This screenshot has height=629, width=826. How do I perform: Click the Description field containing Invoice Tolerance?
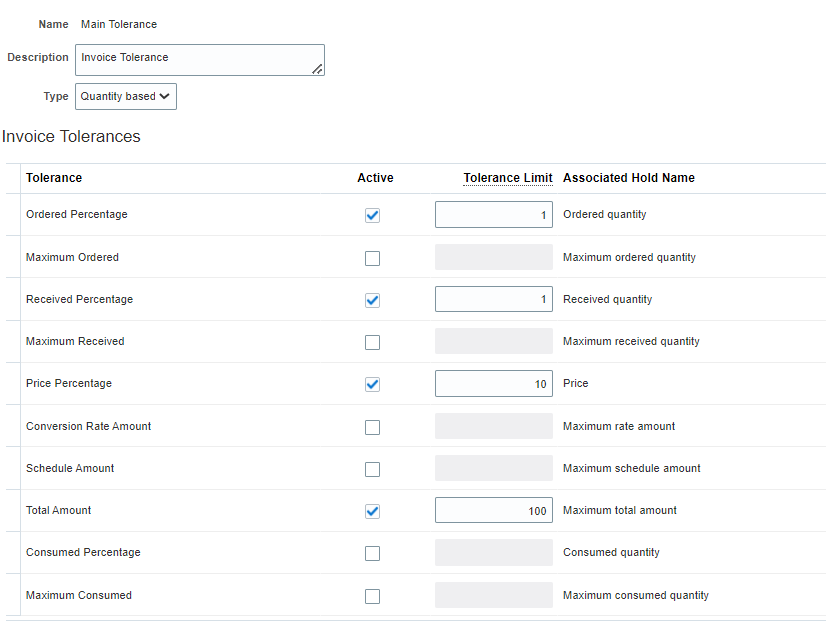pos(200,60)
